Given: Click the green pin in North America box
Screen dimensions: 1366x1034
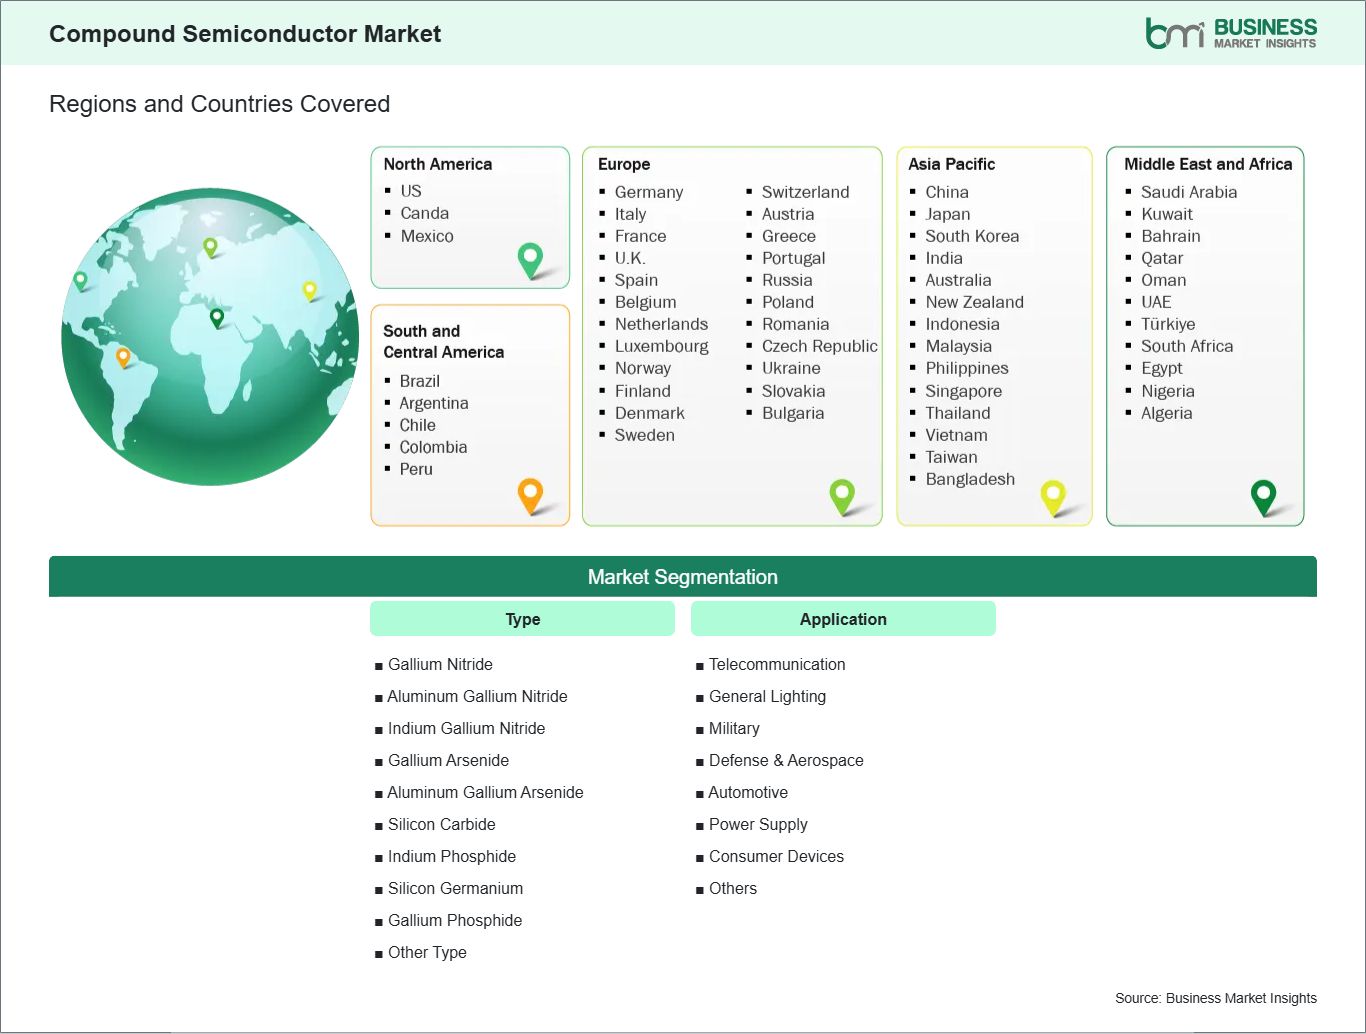Looking at the screenshot, I should click(x=530, y=259).
